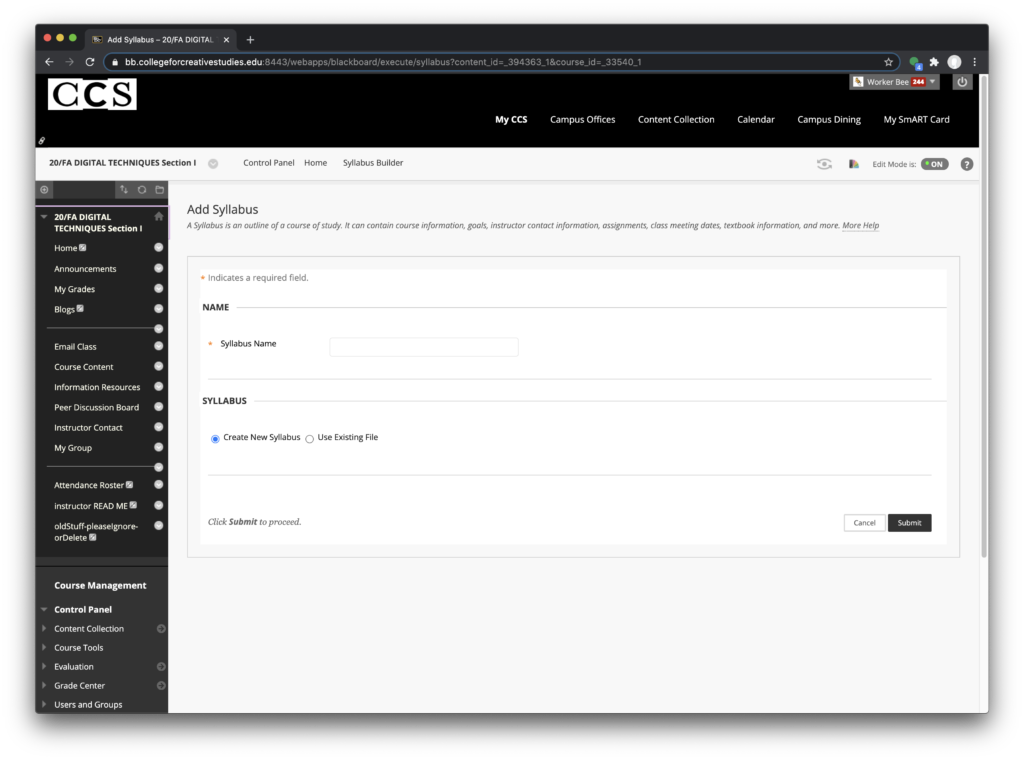Screen dimensions: 1024x760
Task: Choose the Use Existing File option
Action: (310, 438)
